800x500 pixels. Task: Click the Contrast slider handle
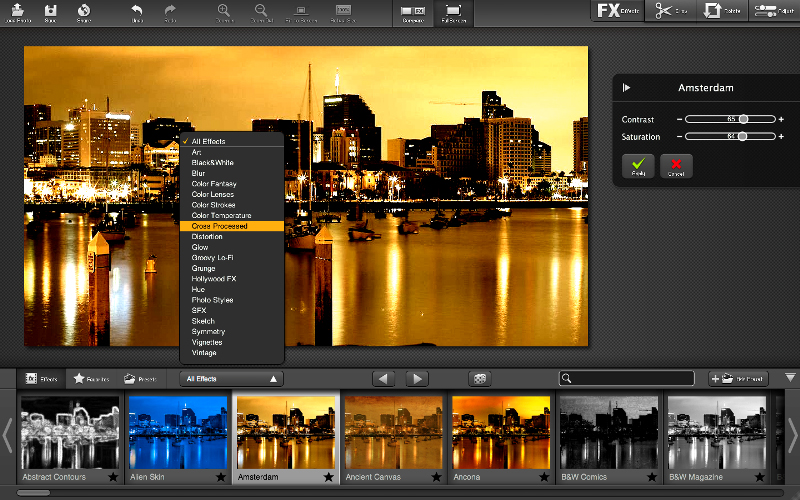click(x=743, y=119)
